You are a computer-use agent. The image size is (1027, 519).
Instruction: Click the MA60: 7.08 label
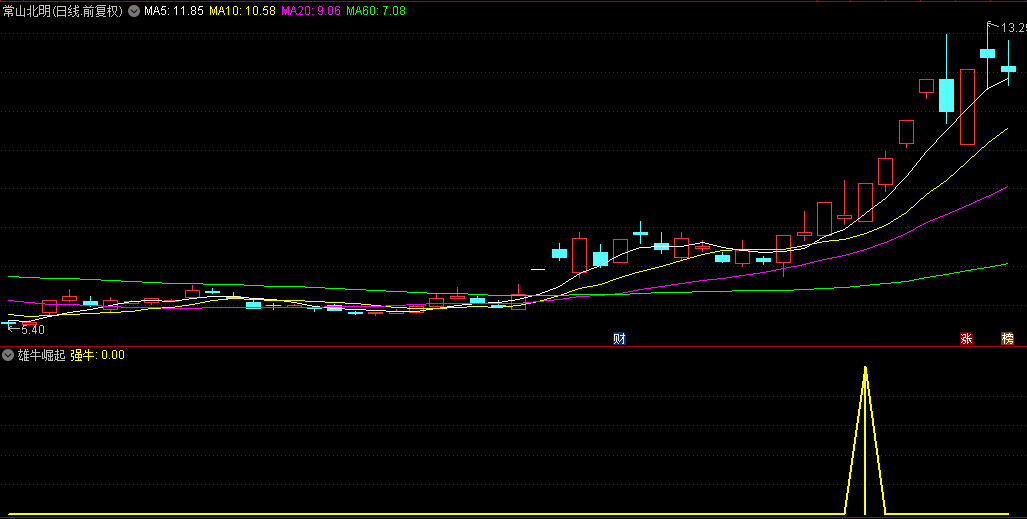pos(375,11)
